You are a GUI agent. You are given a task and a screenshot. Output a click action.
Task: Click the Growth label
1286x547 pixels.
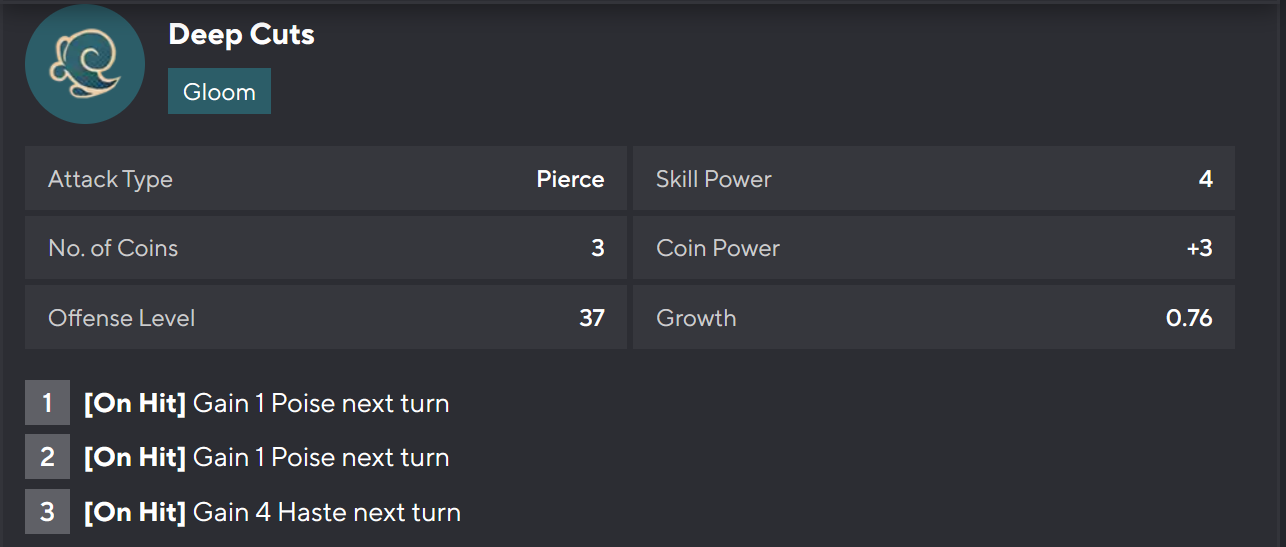point(696,318)
